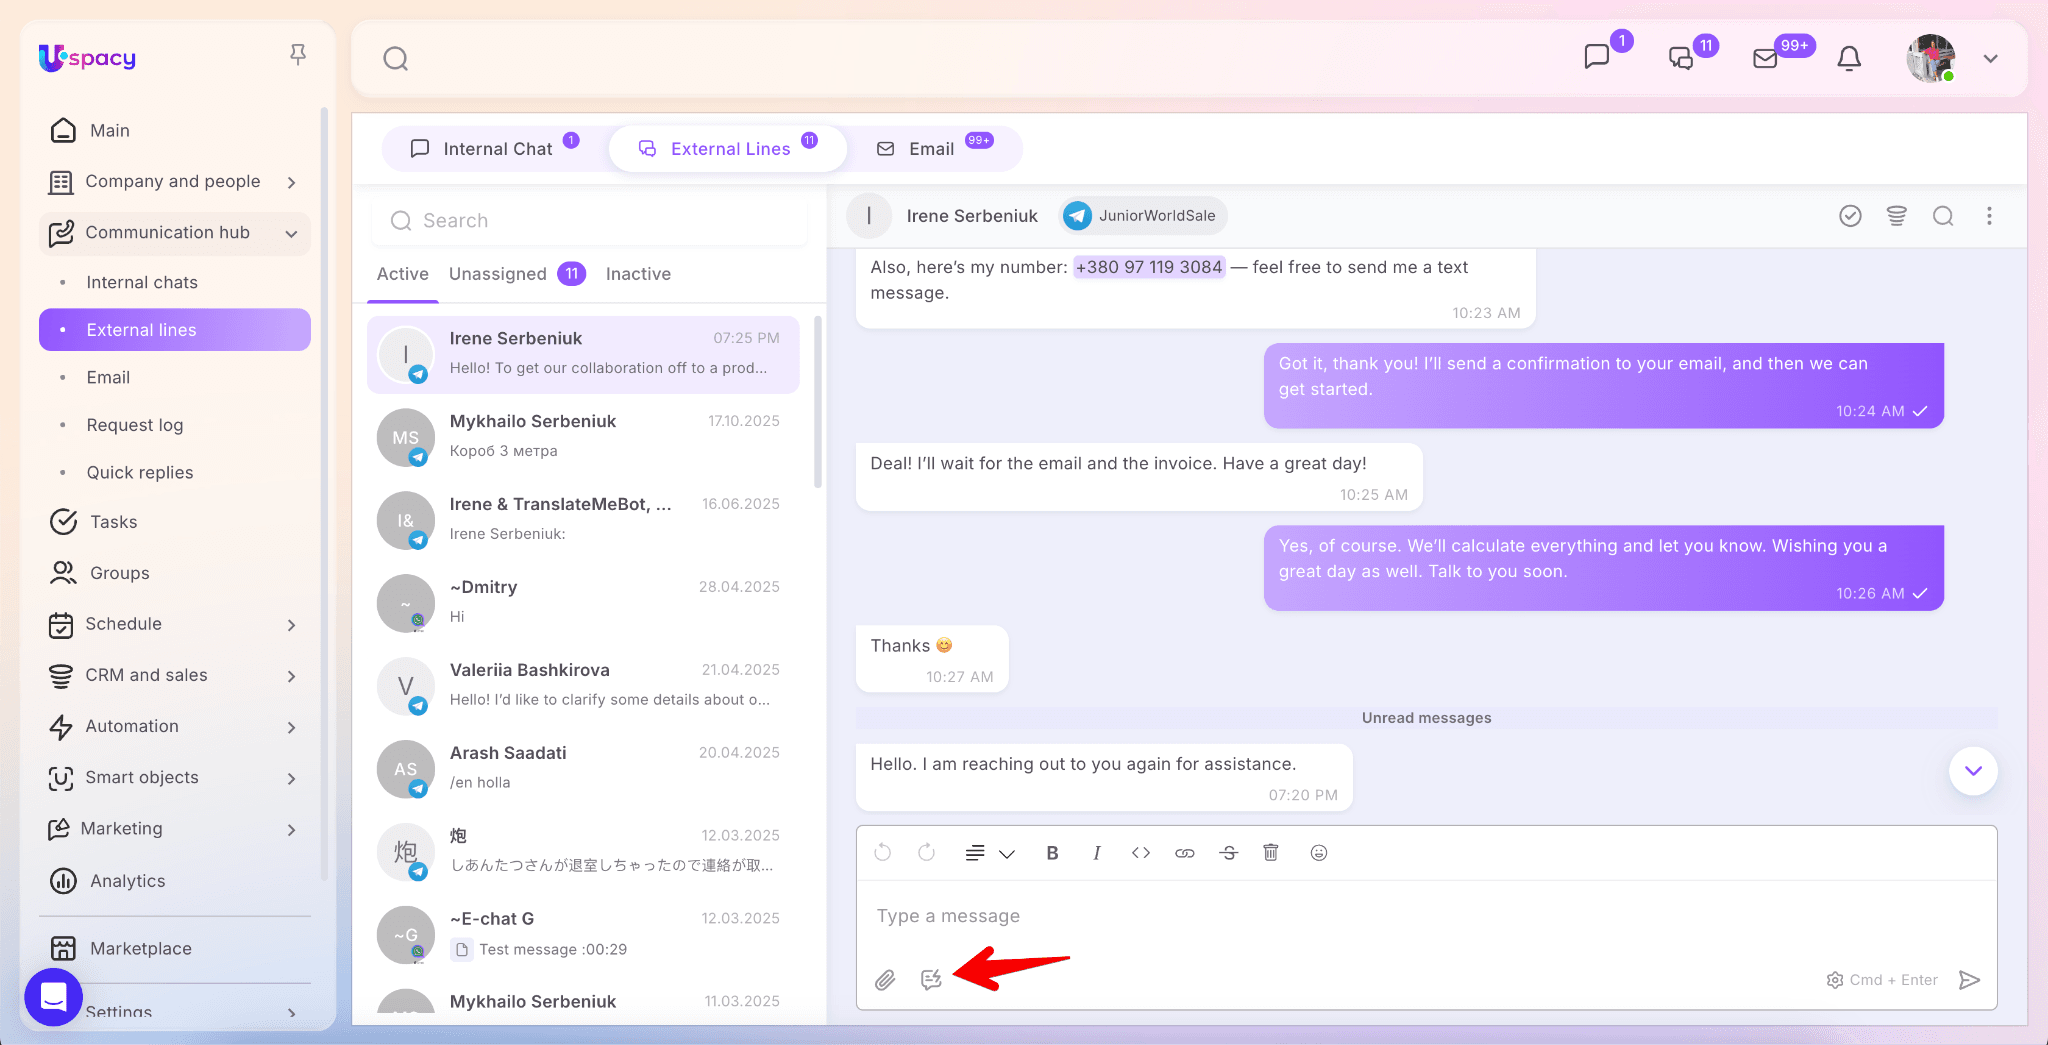Click the attach file paperclip icon
2048x1045 pixels.
[x=885, y=980]
